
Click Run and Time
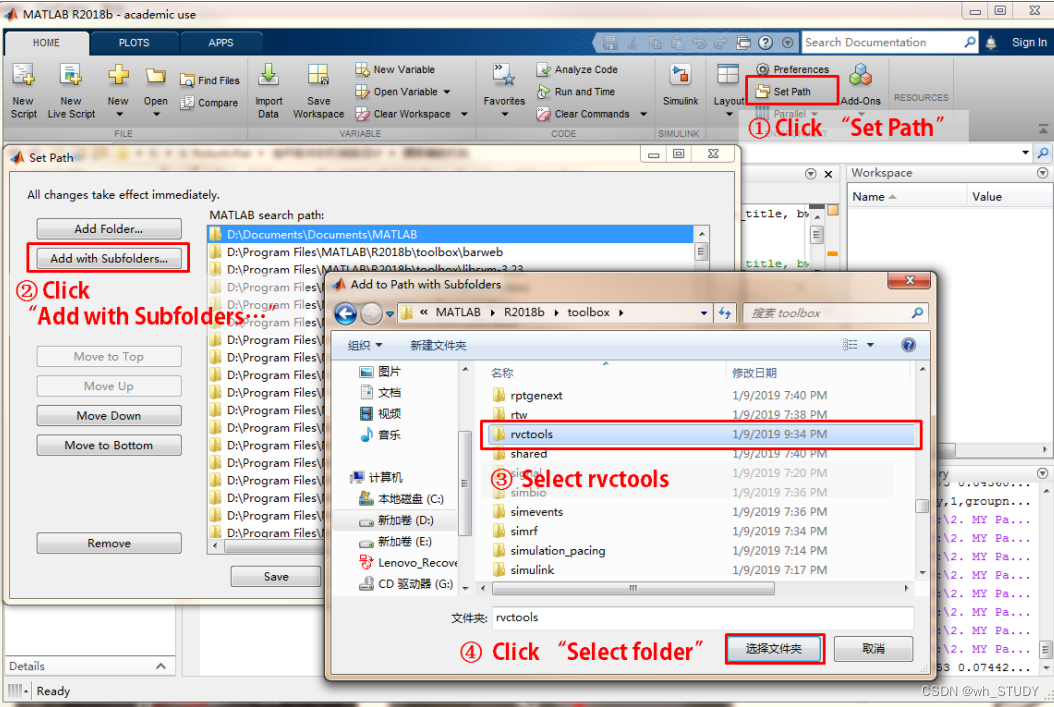(576, 91)
